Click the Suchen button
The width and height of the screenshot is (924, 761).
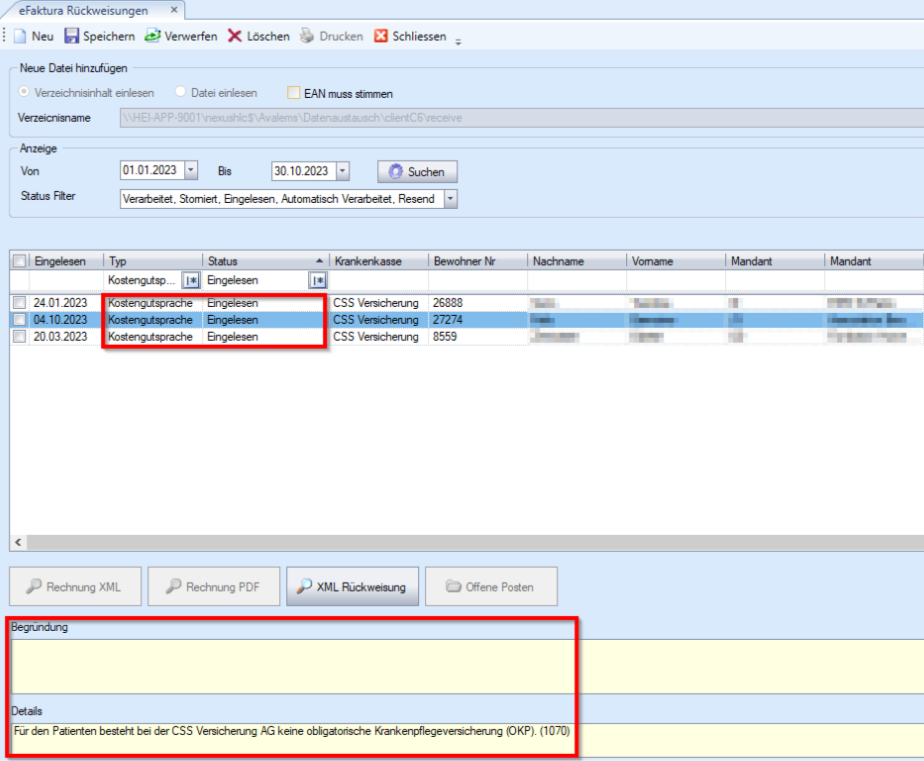[x=417, y=172]
